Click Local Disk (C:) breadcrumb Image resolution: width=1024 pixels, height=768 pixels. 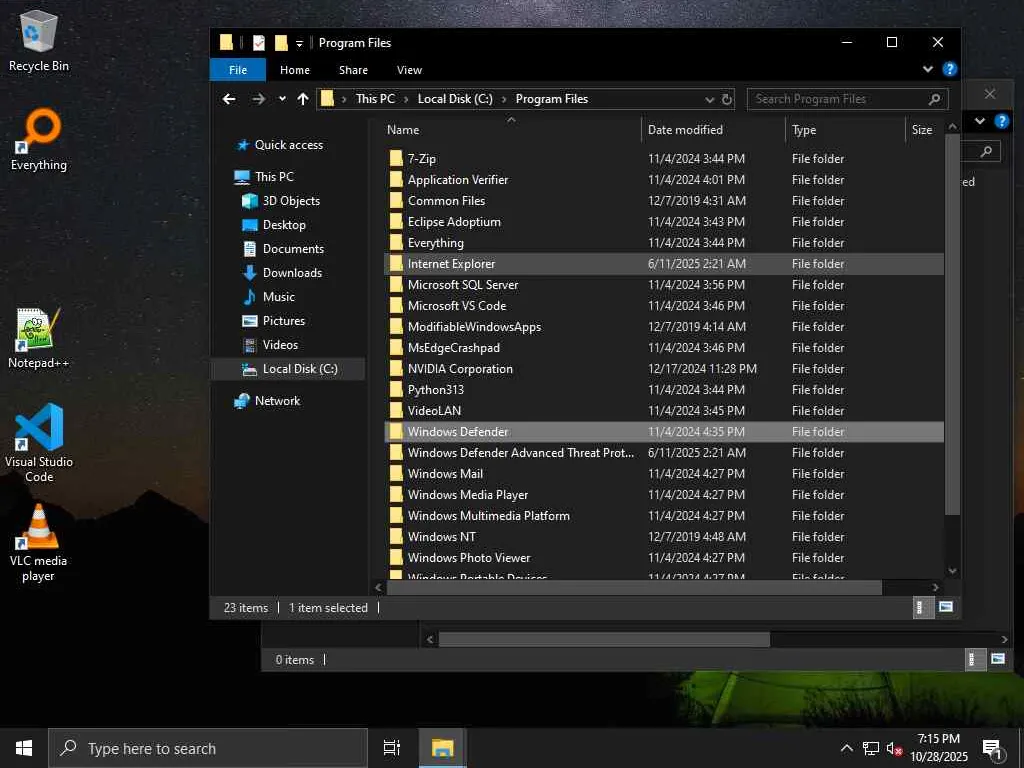point(455,99)
